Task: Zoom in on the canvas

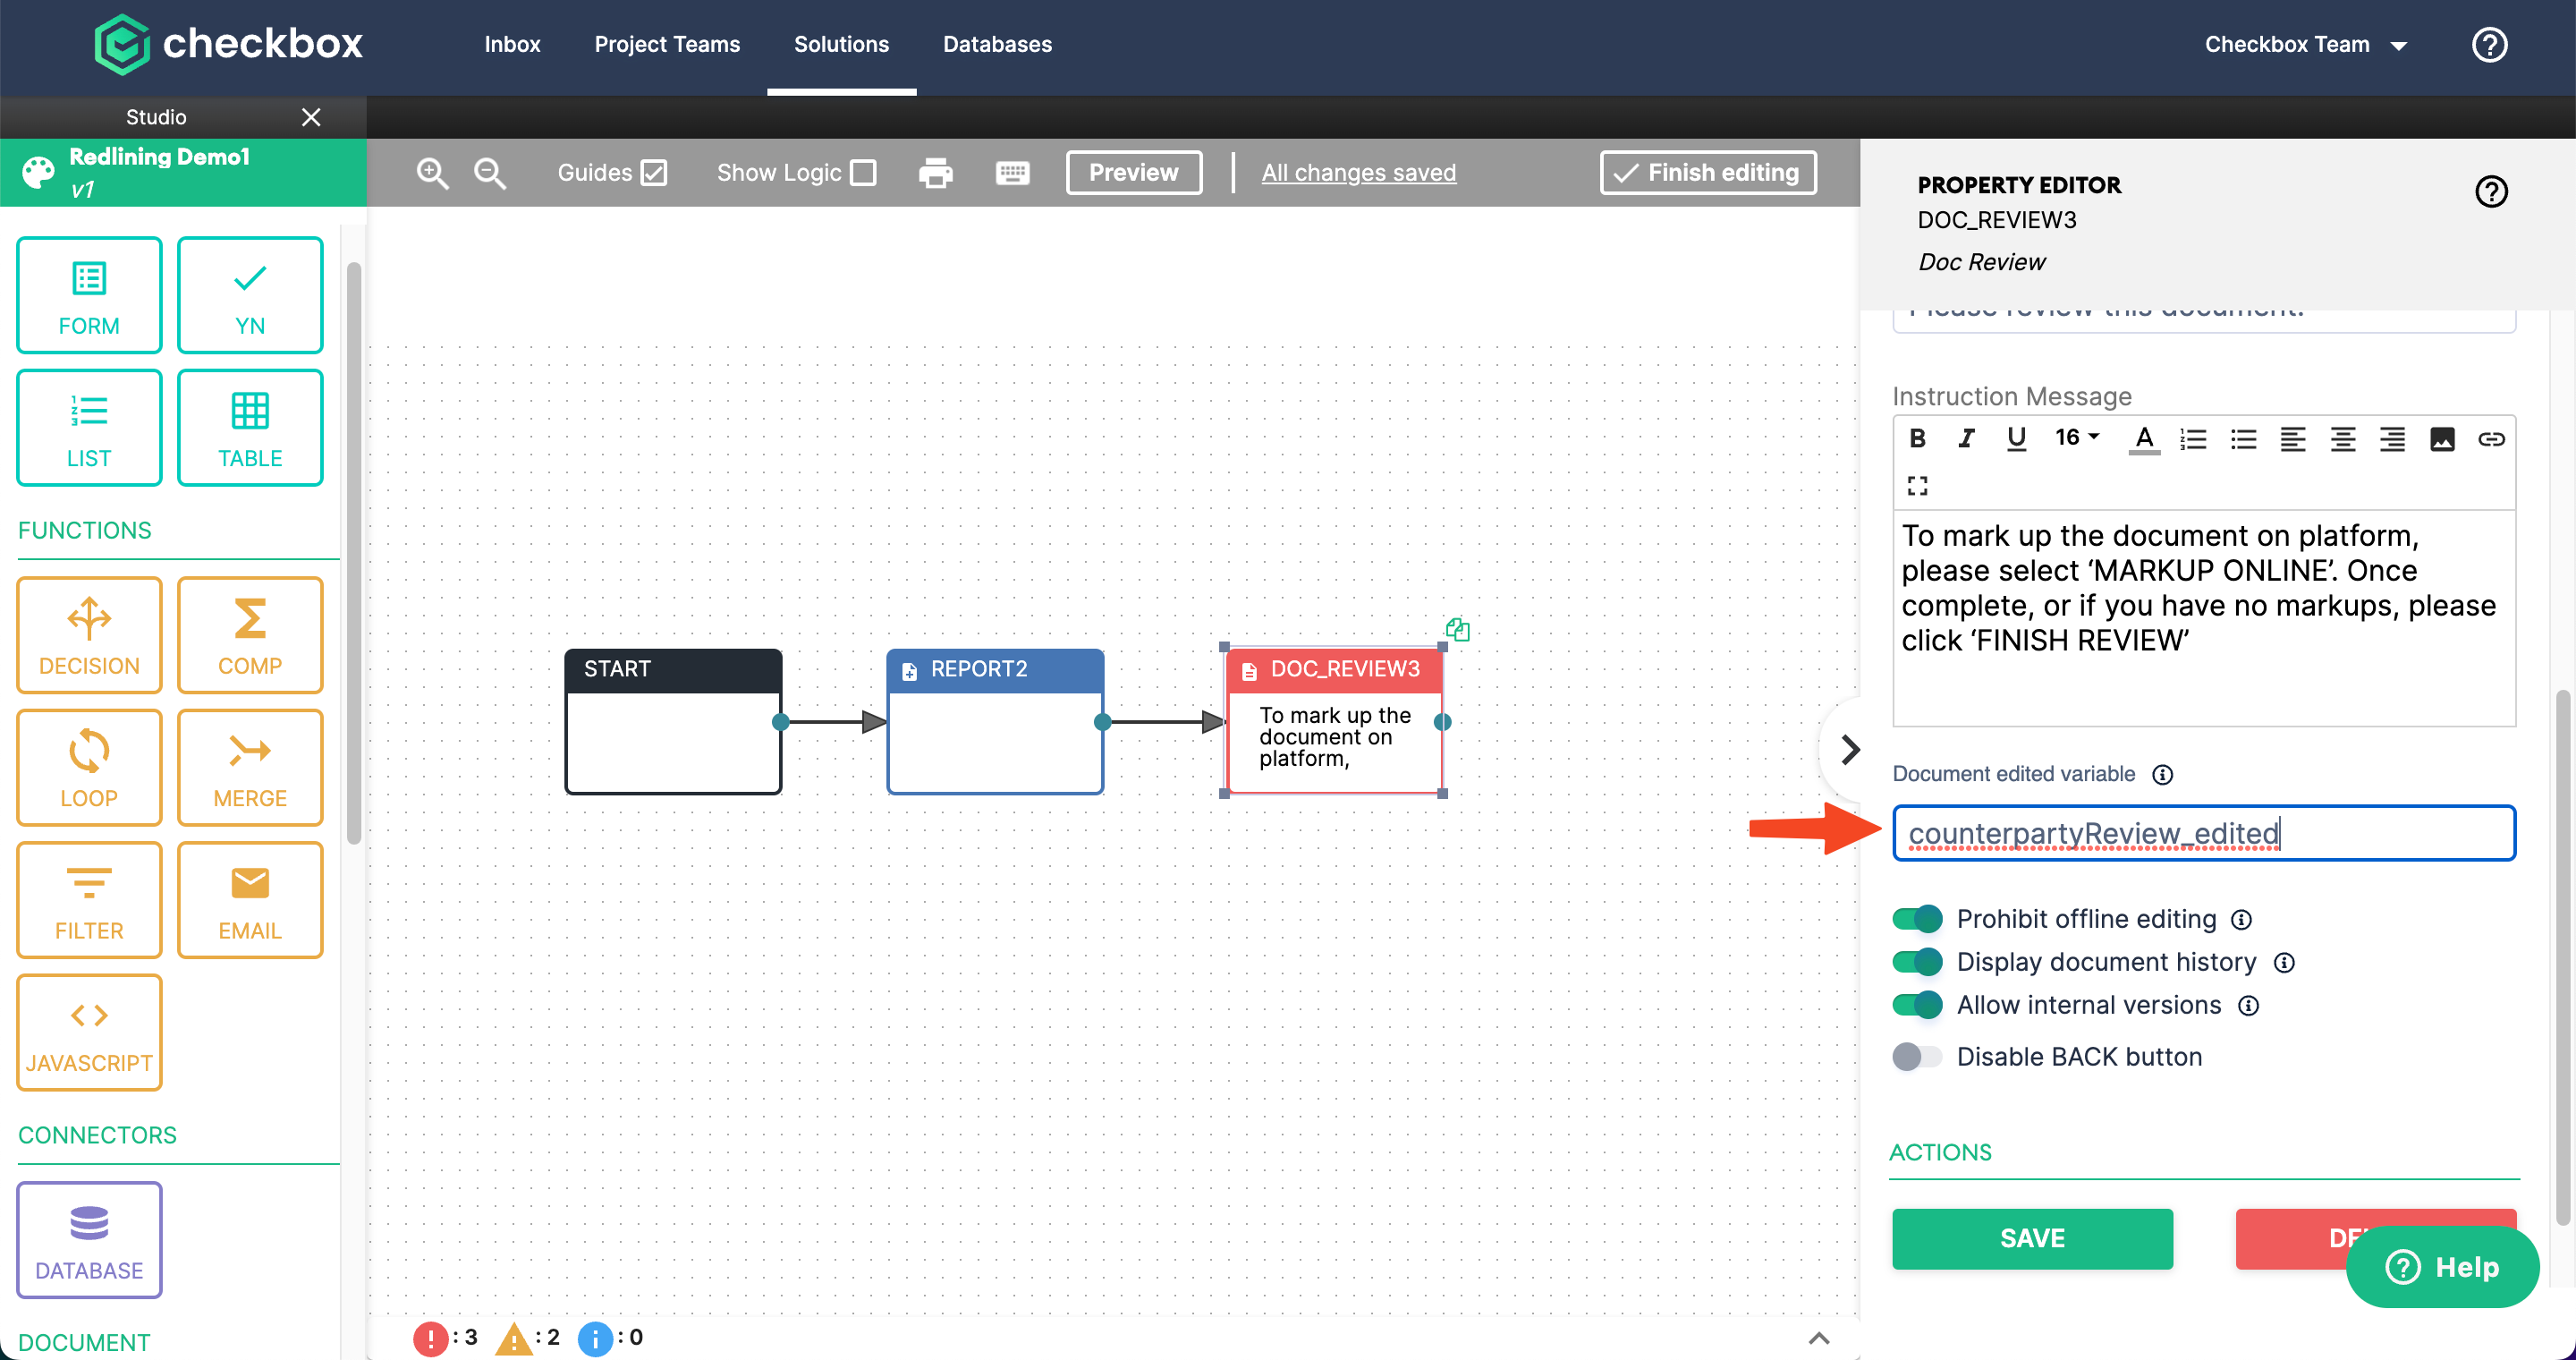Action: (x=432, y=173)
